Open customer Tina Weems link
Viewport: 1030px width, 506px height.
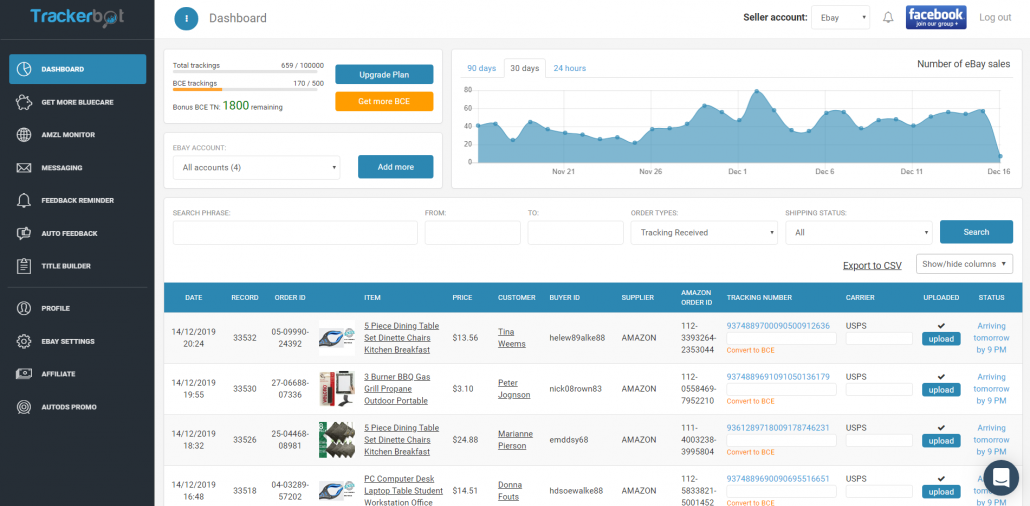[511, 338]
